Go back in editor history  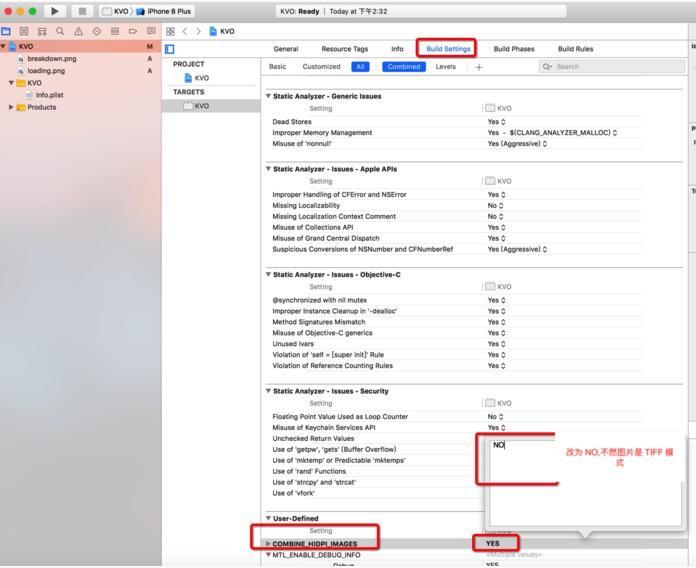point(185,32)
